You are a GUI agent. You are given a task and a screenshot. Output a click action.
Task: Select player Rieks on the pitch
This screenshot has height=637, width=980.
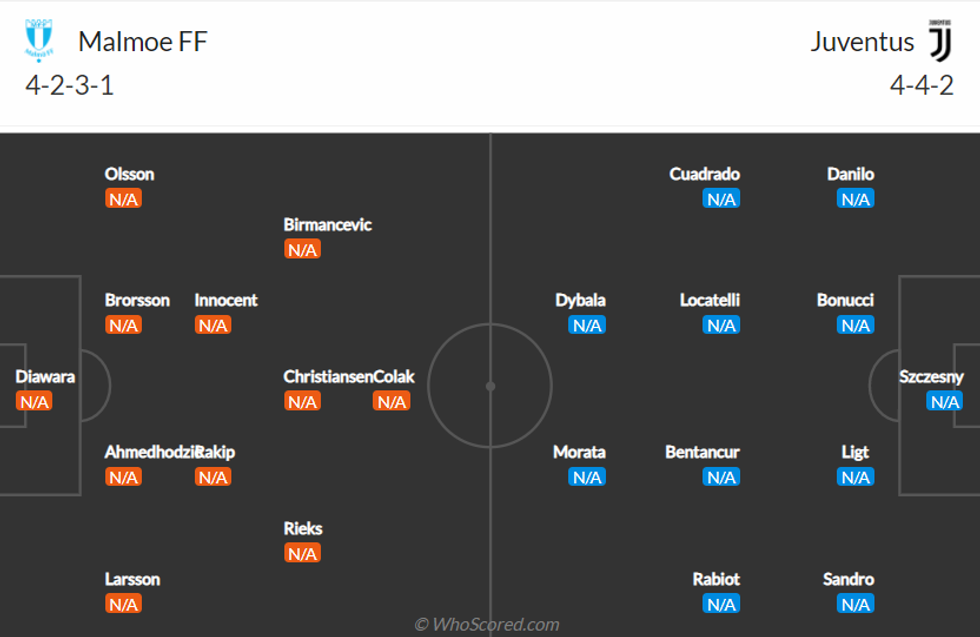[x=303, y=528]
